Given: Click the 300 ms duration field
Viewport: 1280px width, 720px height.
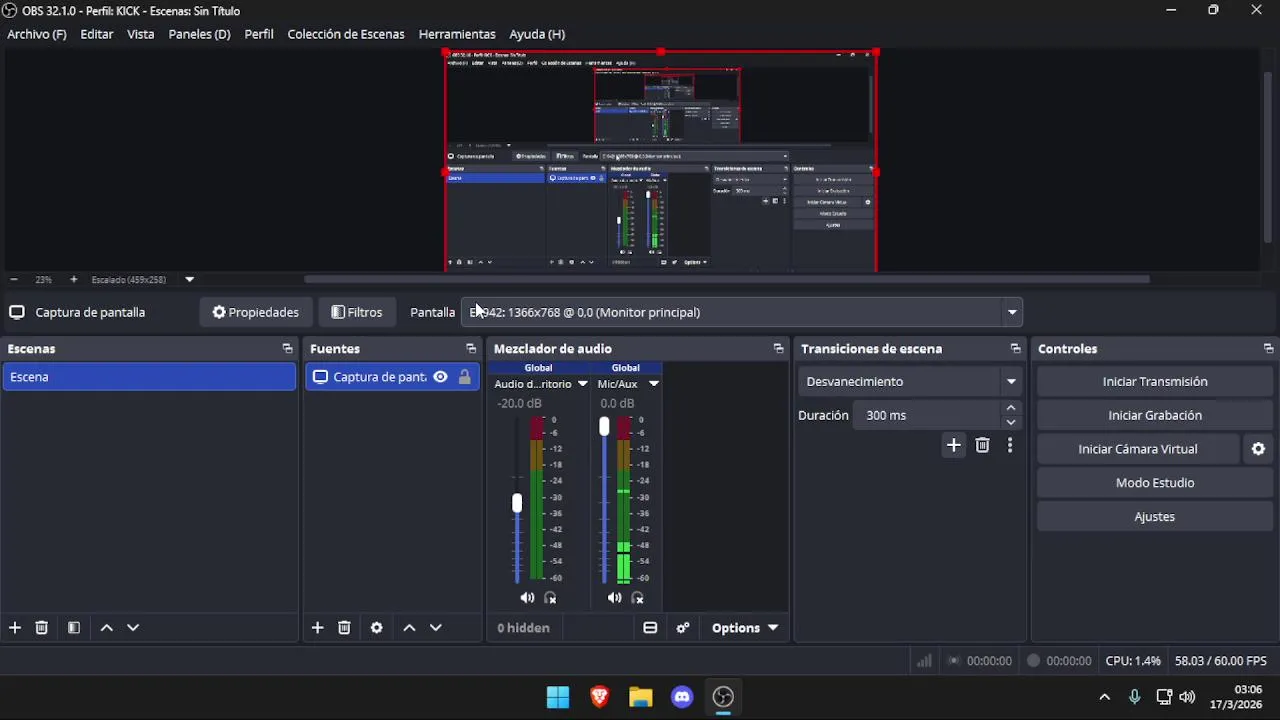Looking at the screenshot, I should pos(926,415).
